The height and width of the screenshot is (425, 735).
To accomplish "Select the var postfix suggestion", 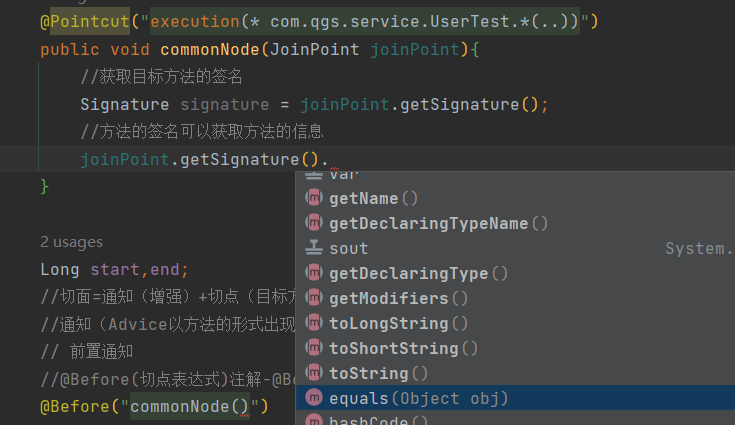I will click(344, 175).
